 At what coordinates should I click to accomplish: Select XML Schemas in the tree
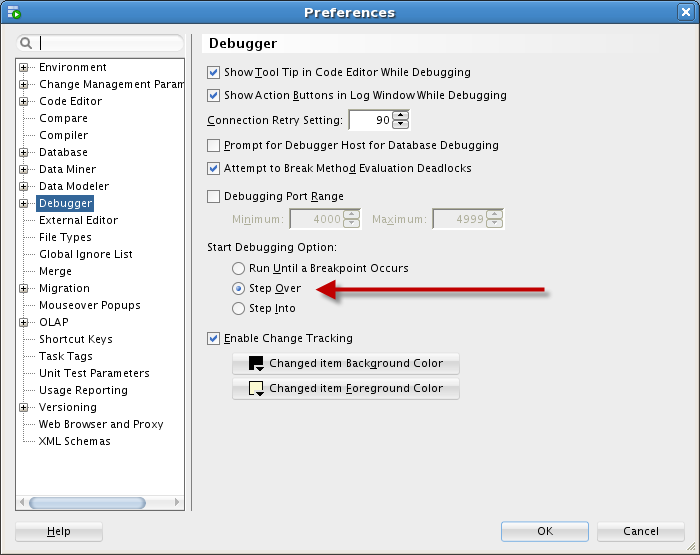click(x=75, y=441)
